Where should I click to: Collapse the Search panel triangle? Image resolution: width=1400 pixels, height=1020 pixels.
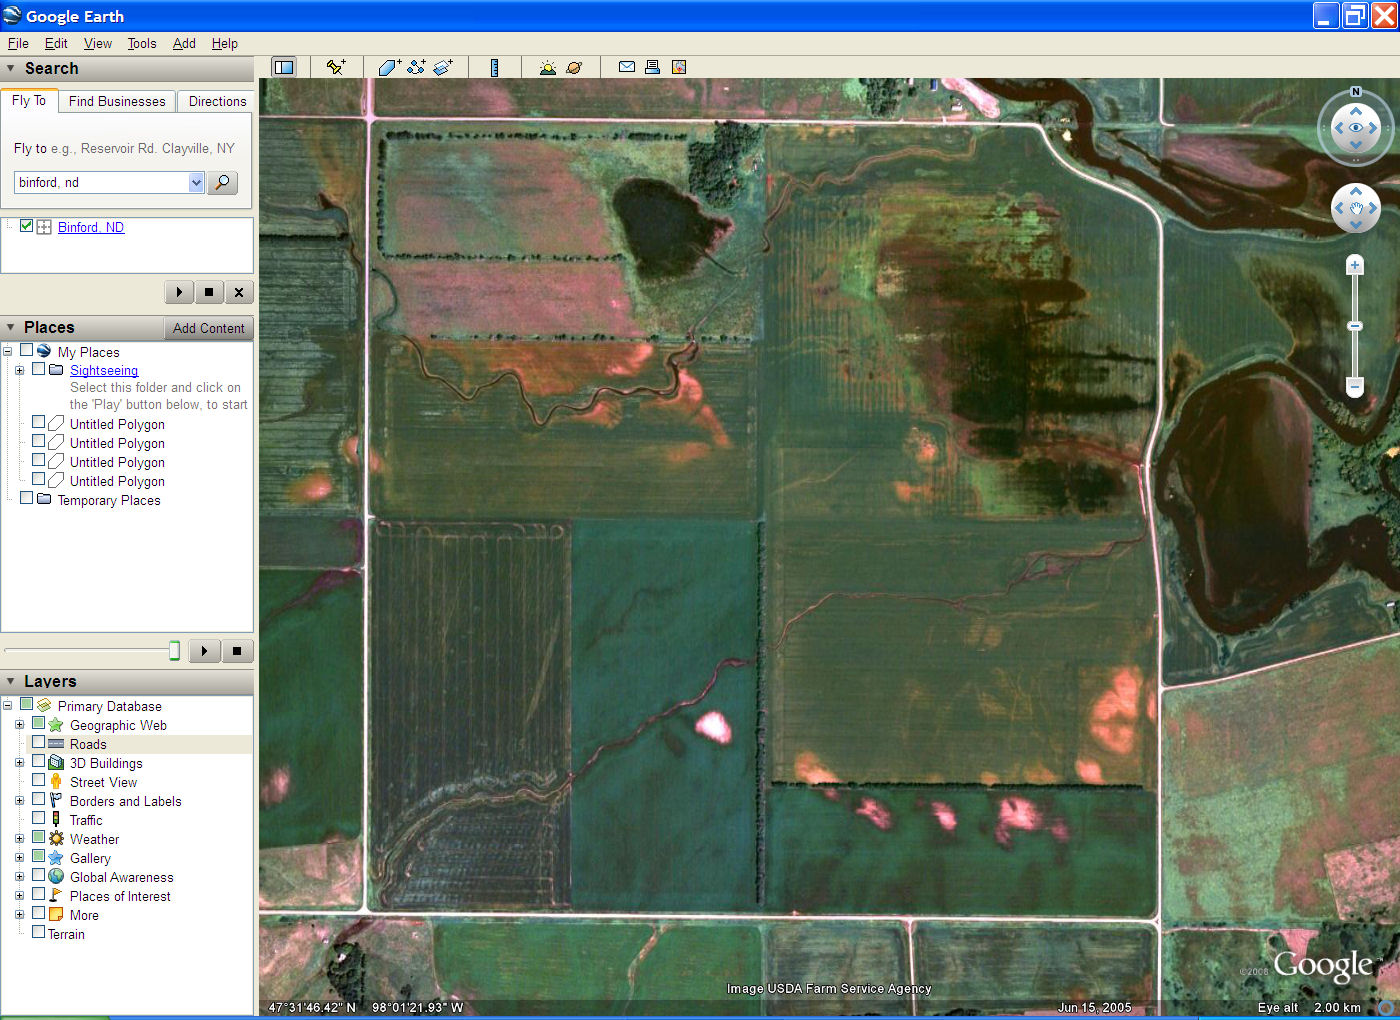(x=10, y=68)
